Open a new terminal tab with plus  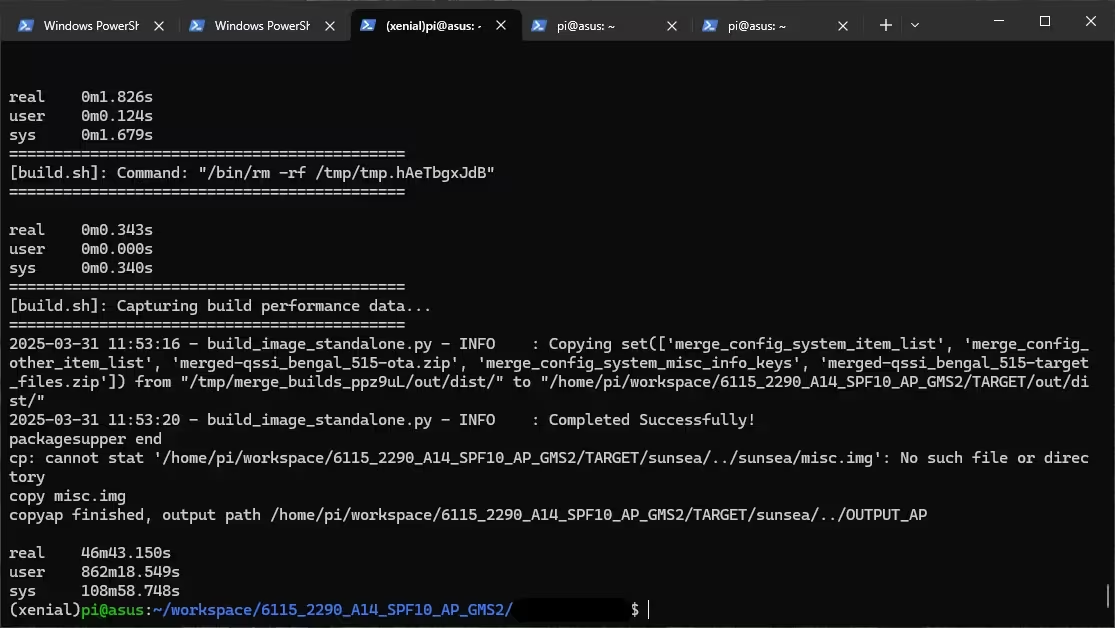(885, 26)
